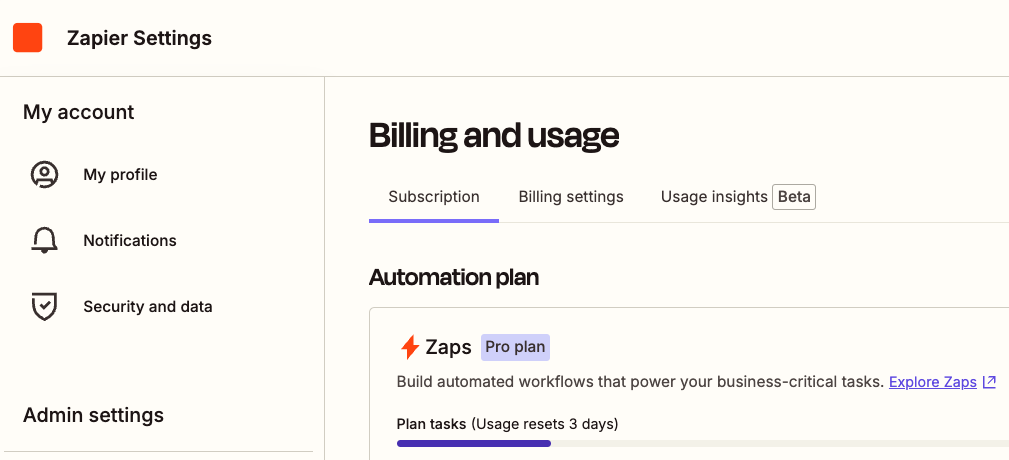Select the Usage insights tab

click(x=714, y=197)
